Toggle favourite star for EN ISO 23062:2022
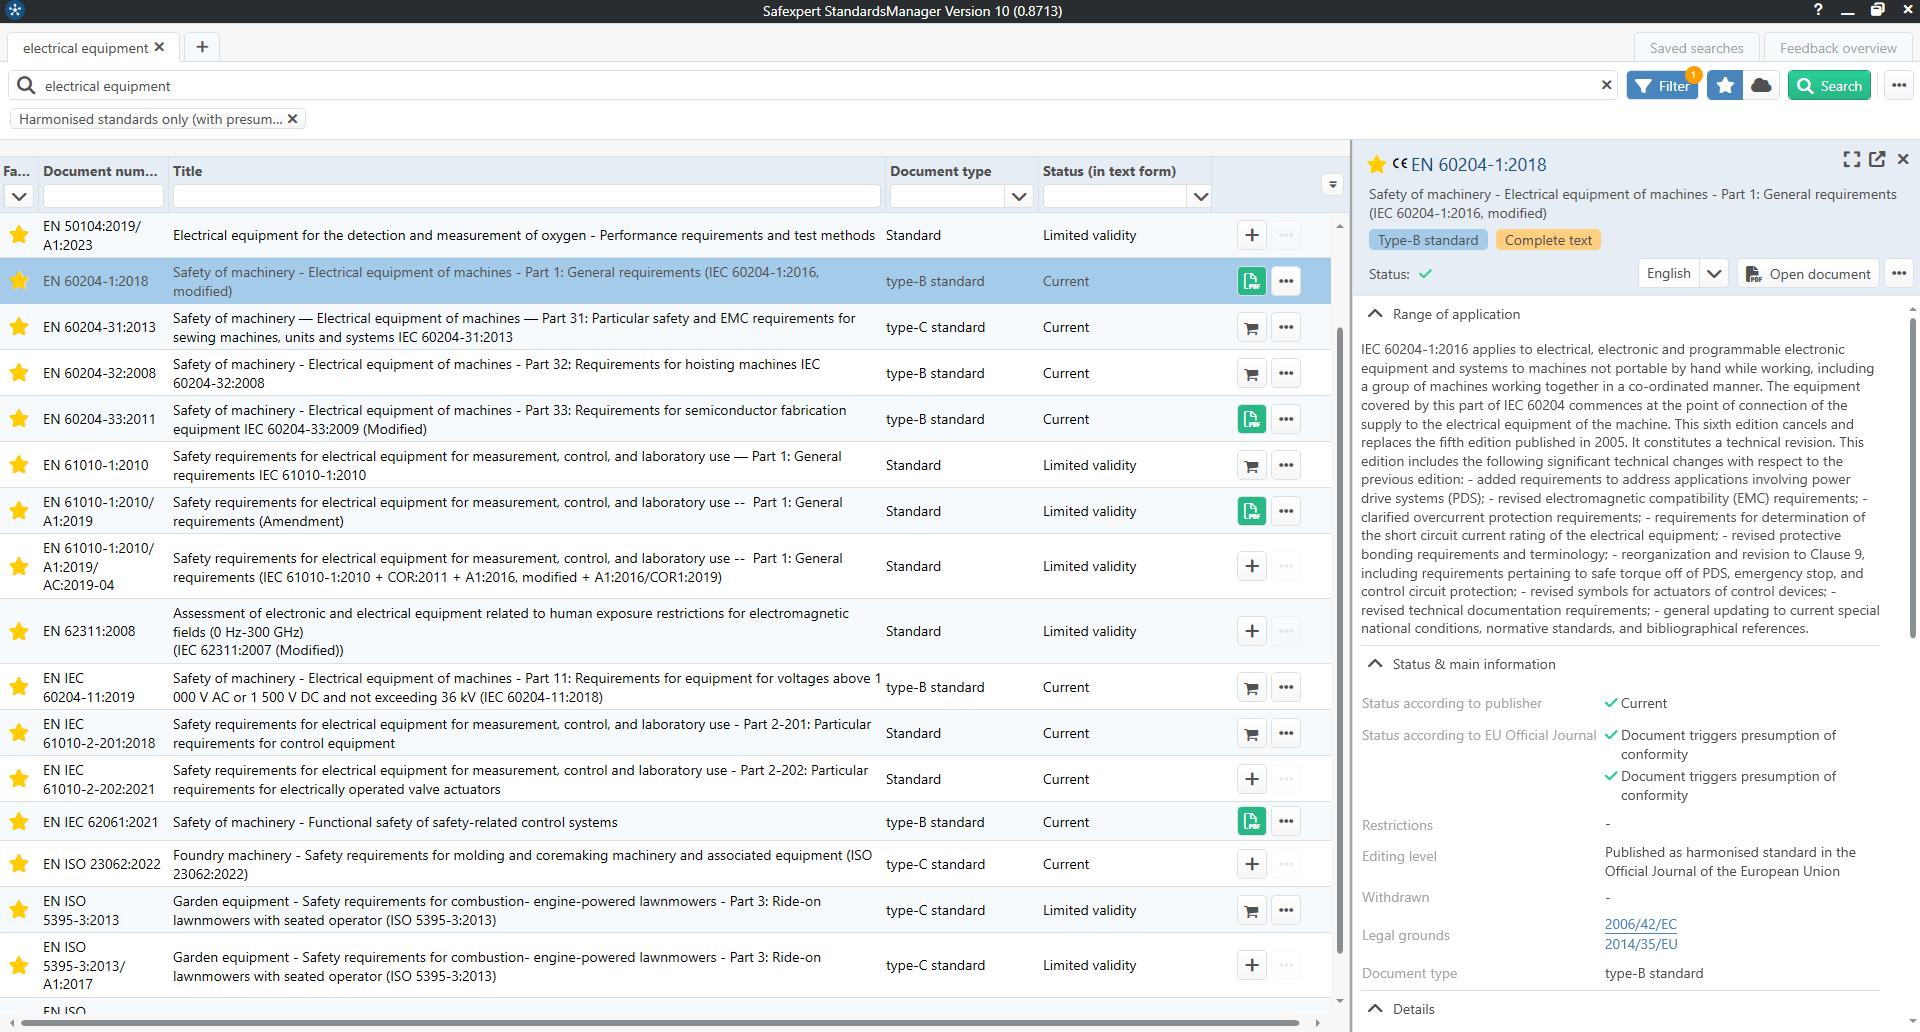This screenshot has height=1032, width=1920. (x=18, y=864)
